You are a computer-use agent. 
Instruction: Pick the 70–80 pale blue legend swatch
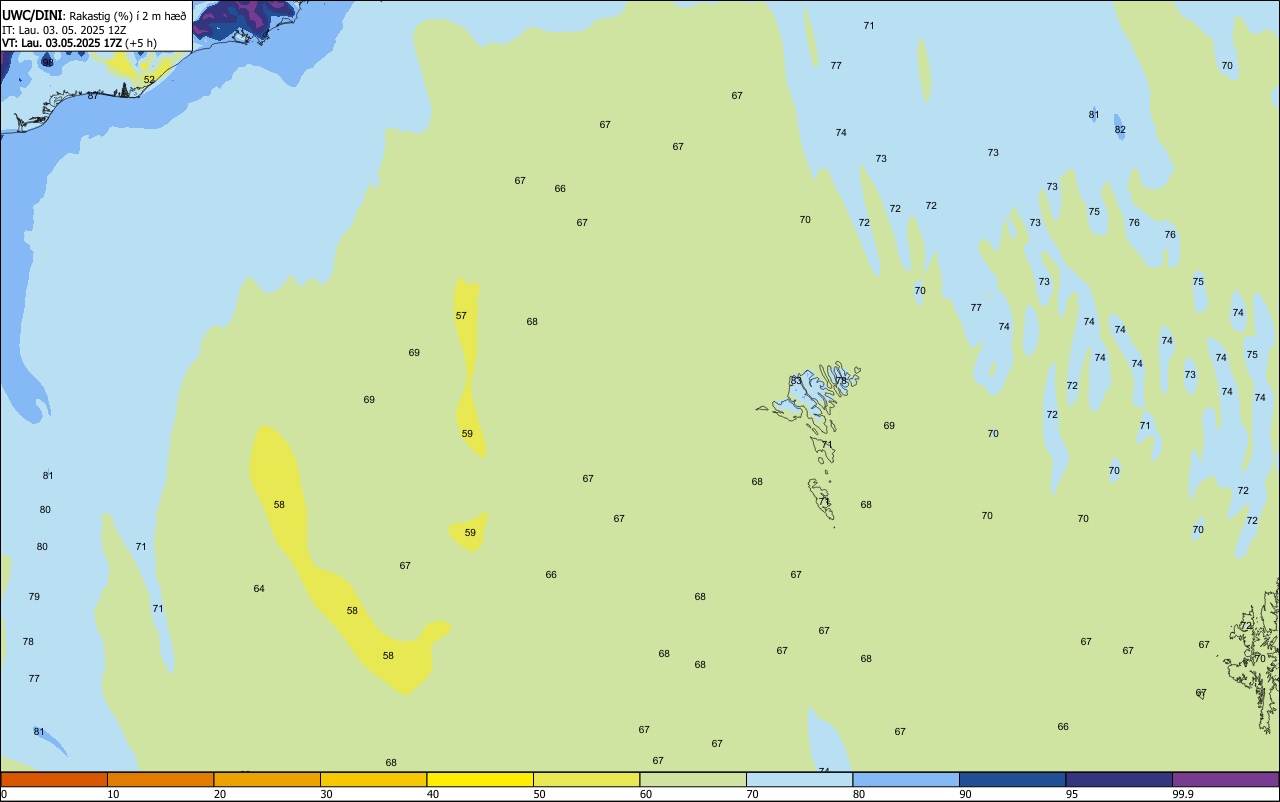click(799, 779)
